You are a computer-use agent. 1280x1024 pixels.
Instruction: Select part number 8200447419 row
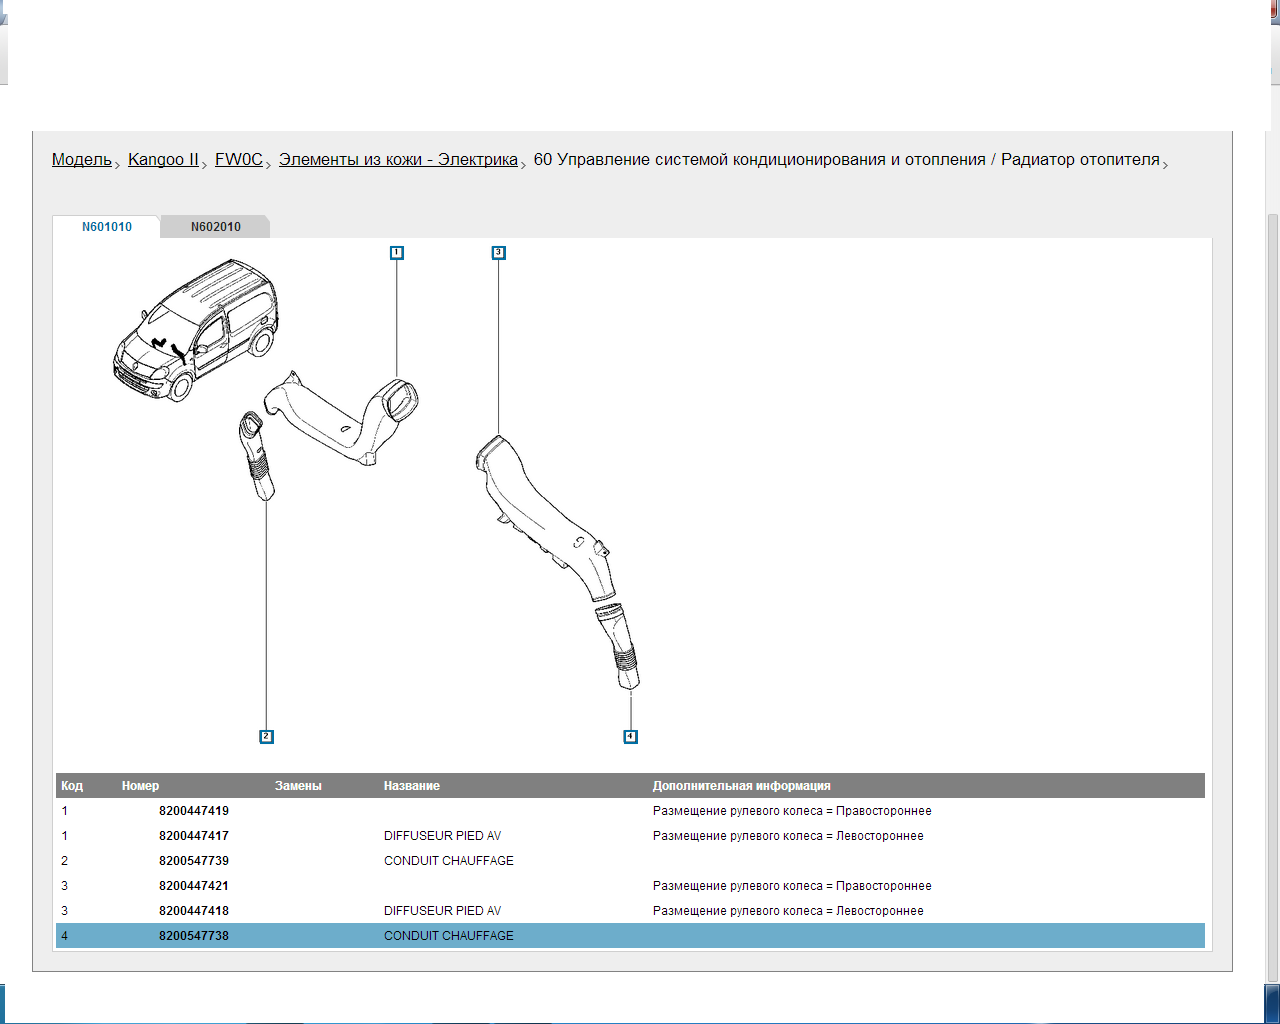click(x=630, y=811)
